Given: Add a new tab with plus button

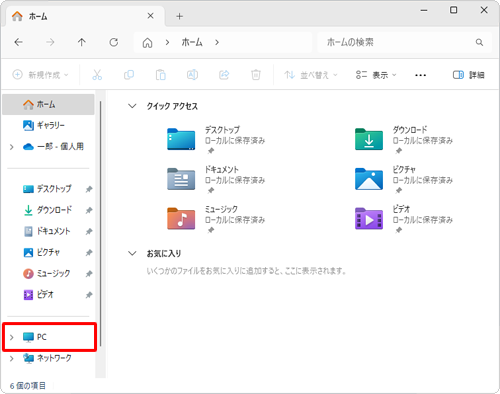Looking at the screenshot, I should 179,16.
